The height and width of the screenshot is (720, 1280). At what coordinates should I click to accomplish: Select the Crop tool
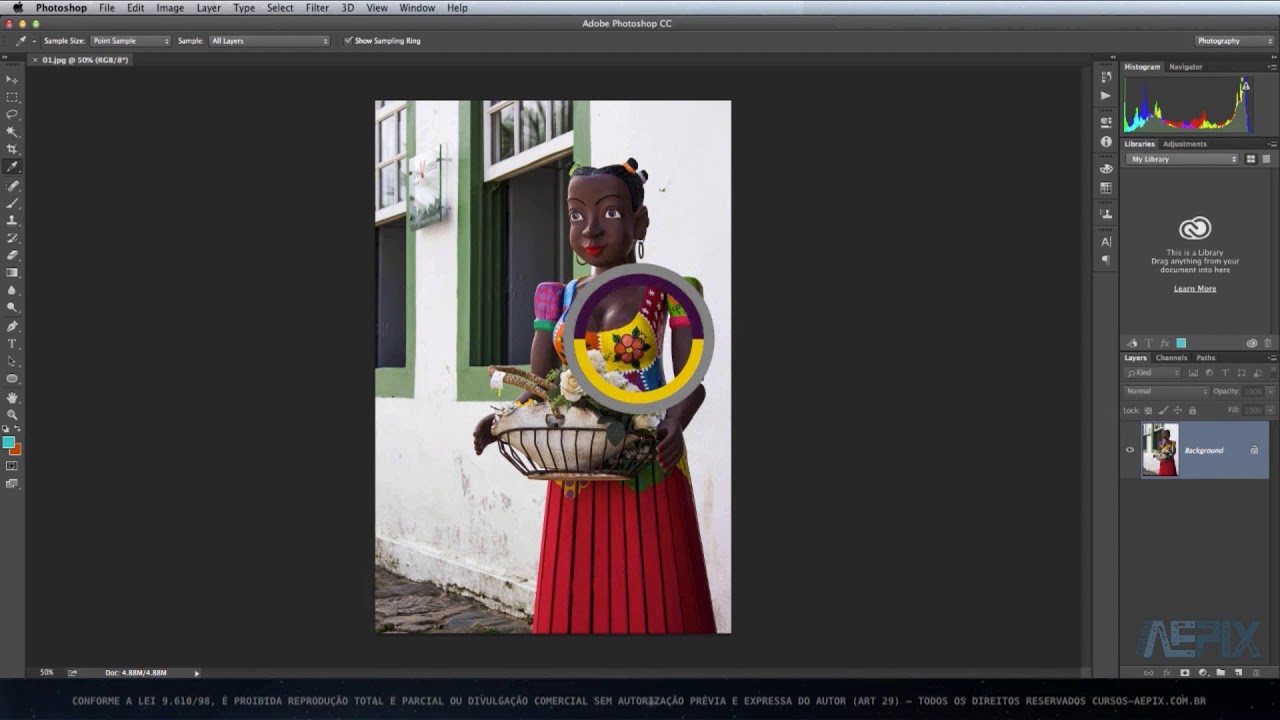(12, 149)
